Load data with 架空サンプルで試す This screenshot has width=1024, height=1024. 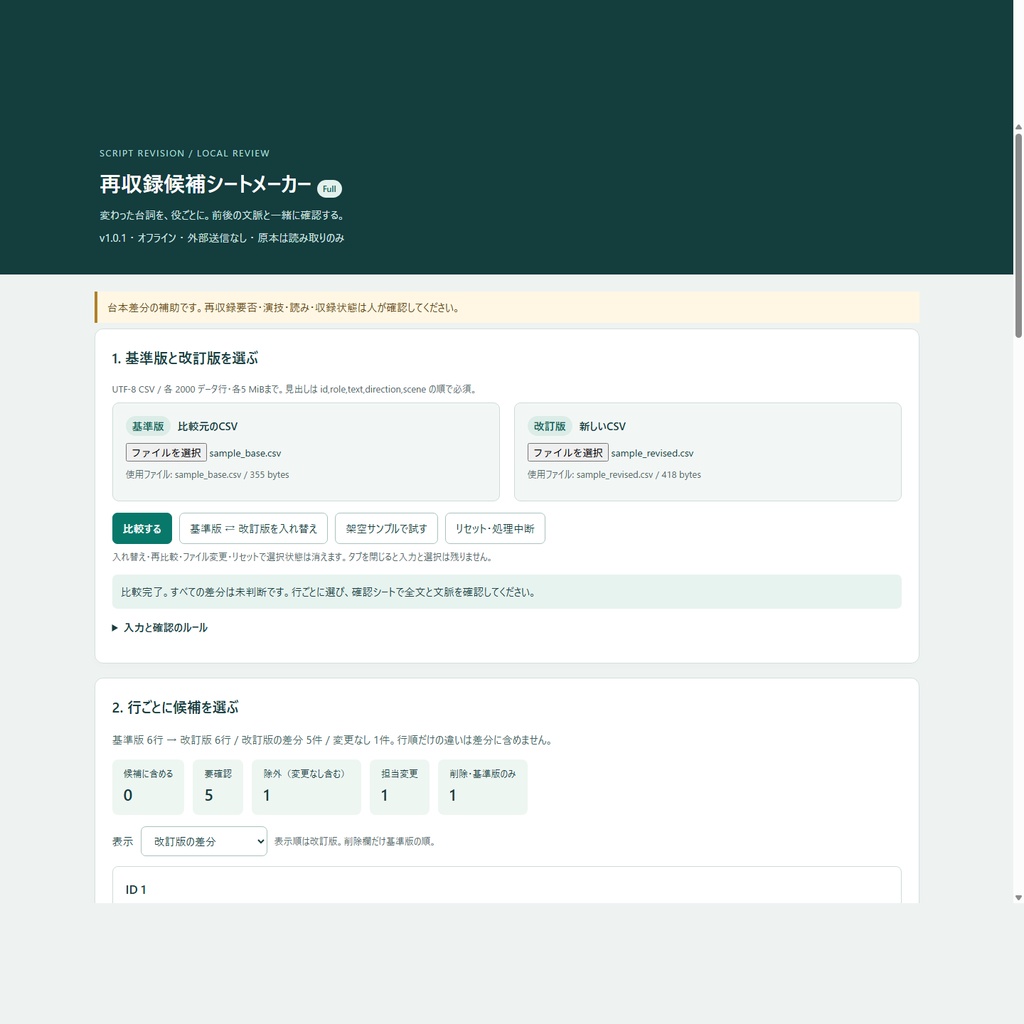click(x=386, y=528)
